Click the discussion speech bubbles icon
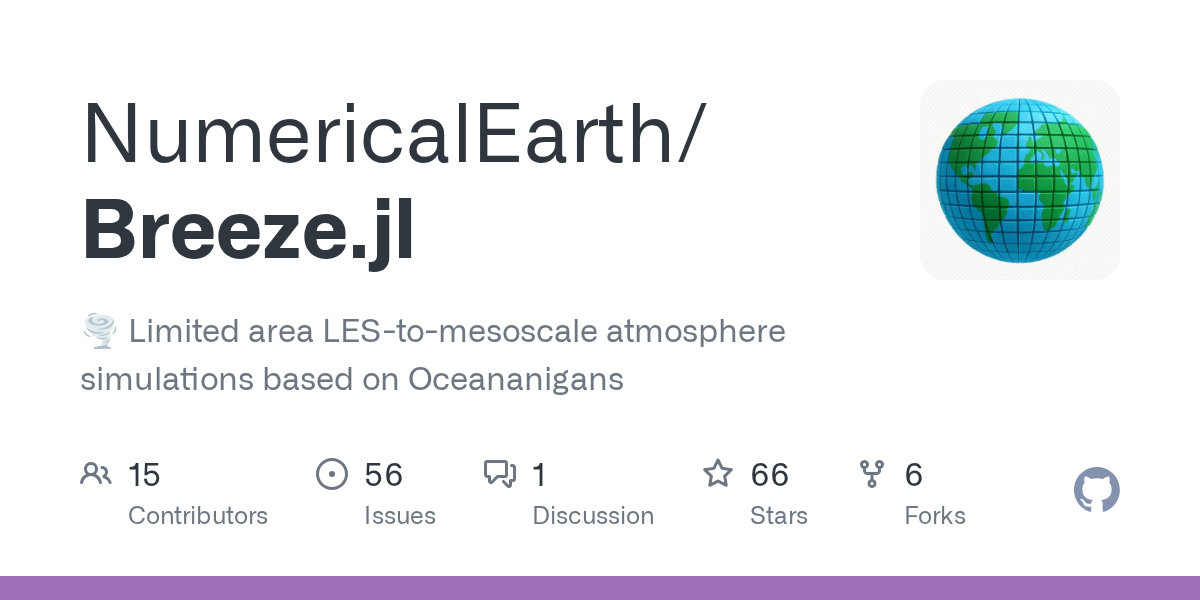This screenshot has width=1200, height=600. point(500,474)
